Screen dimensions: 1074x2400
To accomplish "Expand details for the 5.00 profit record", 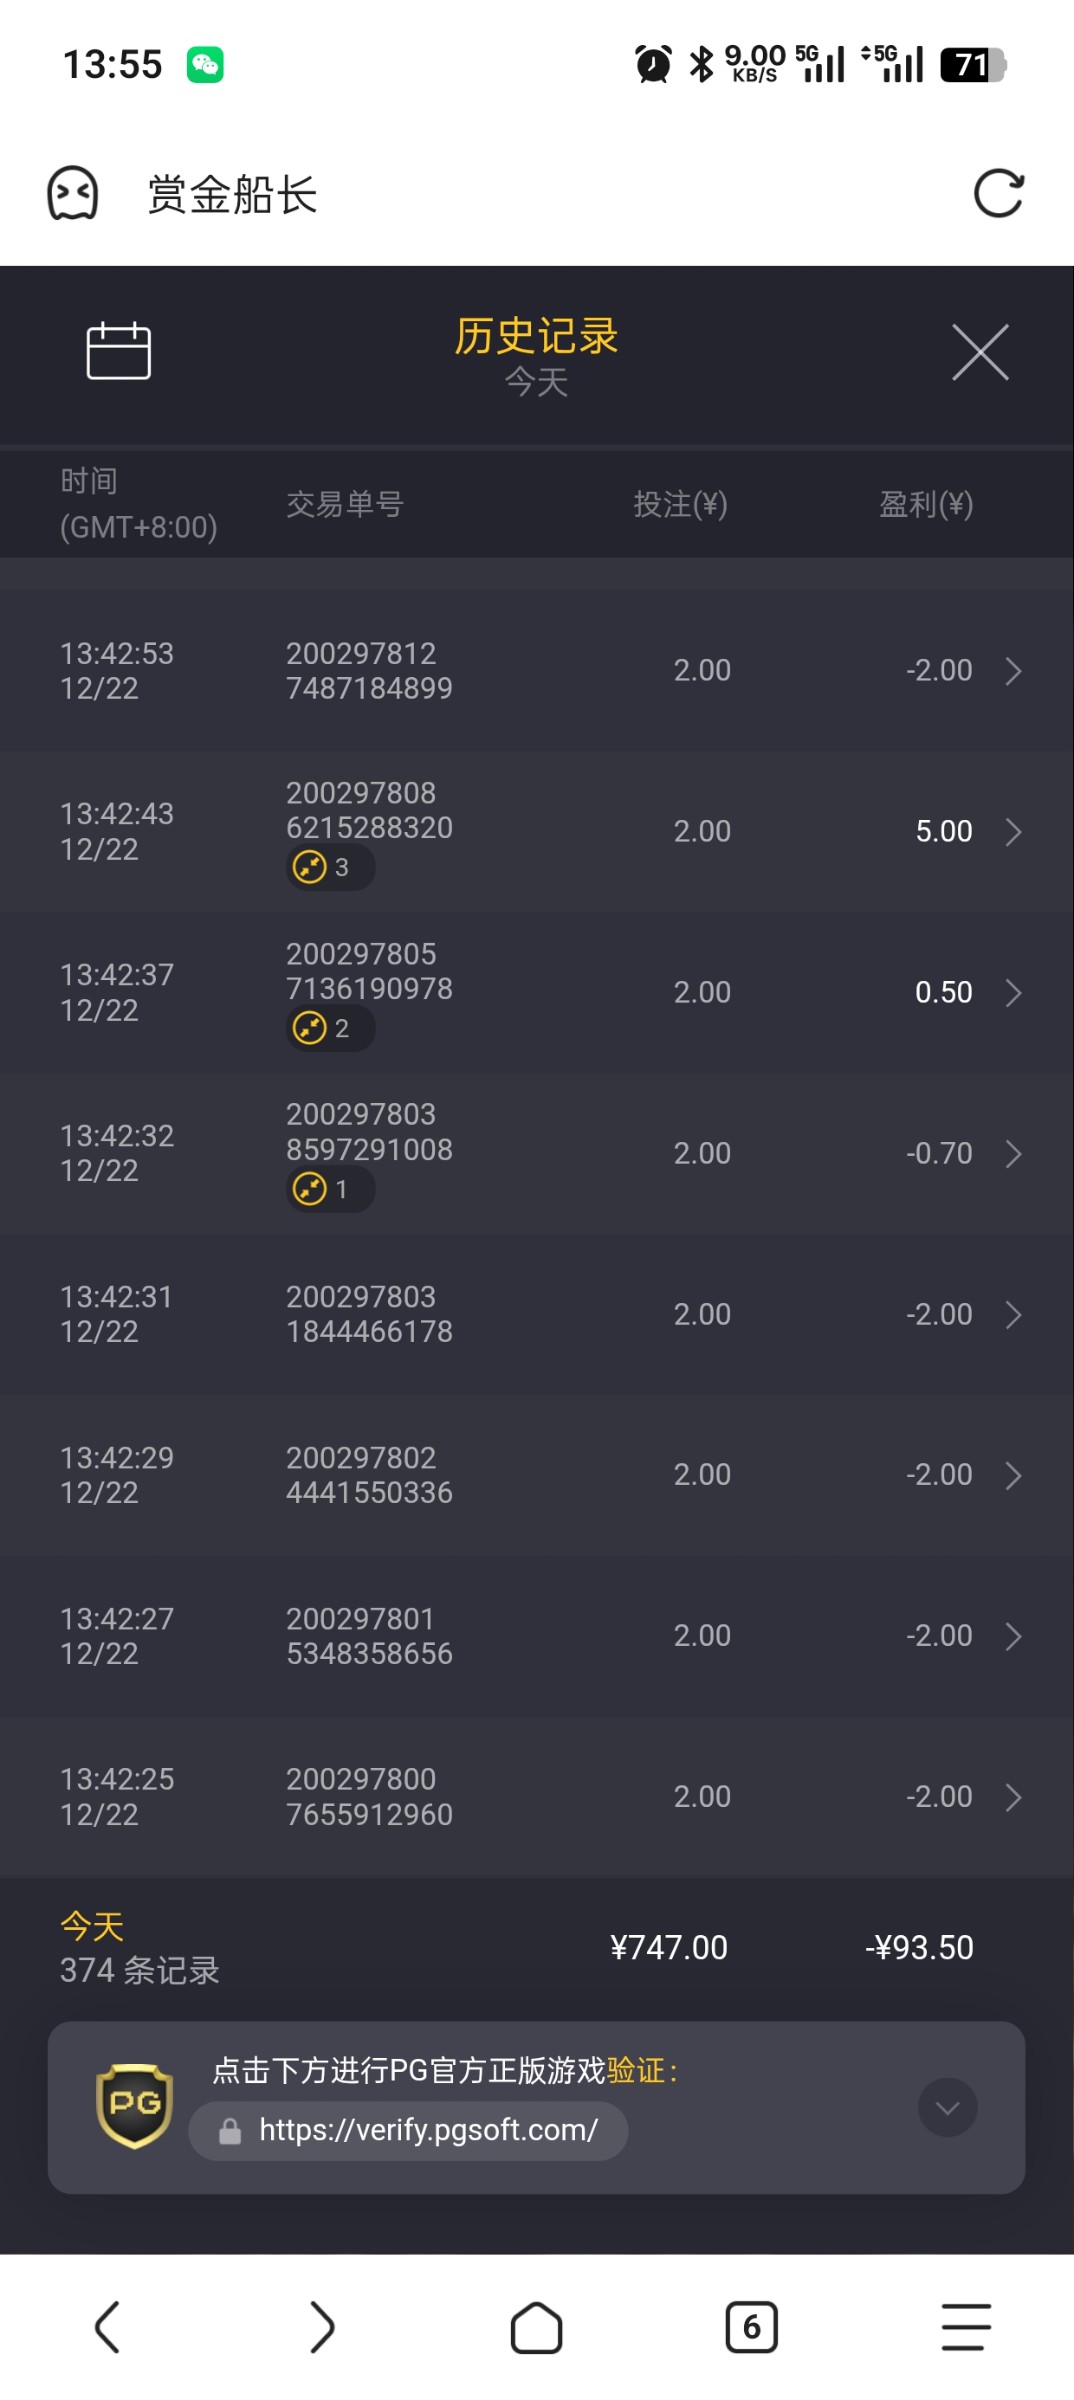I will 1012,832.
